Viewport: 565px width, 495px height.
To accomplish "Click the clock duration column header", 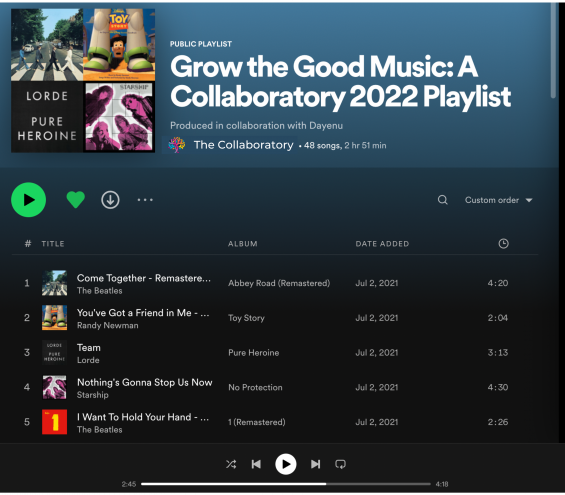I will pyautogui.click(x=503, y=244).
